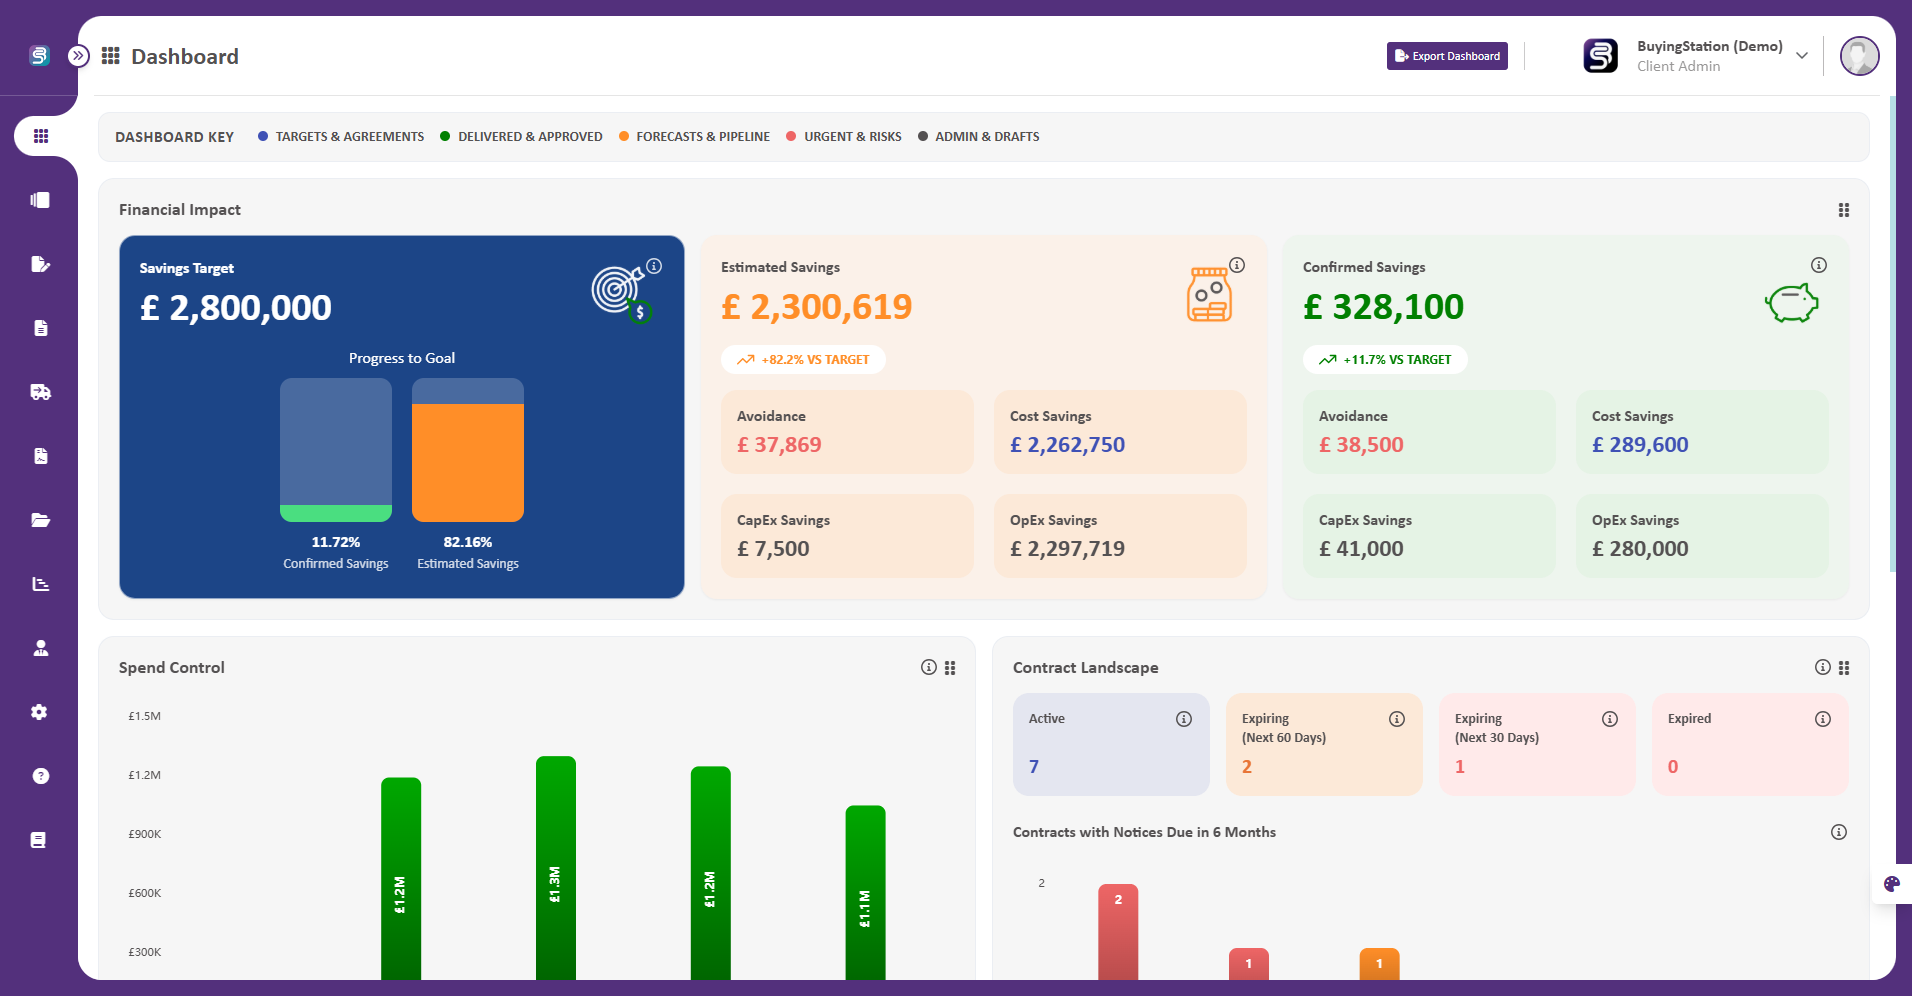Expand the BuyingStation (Demo) account dropdown

click(1801, 56)
